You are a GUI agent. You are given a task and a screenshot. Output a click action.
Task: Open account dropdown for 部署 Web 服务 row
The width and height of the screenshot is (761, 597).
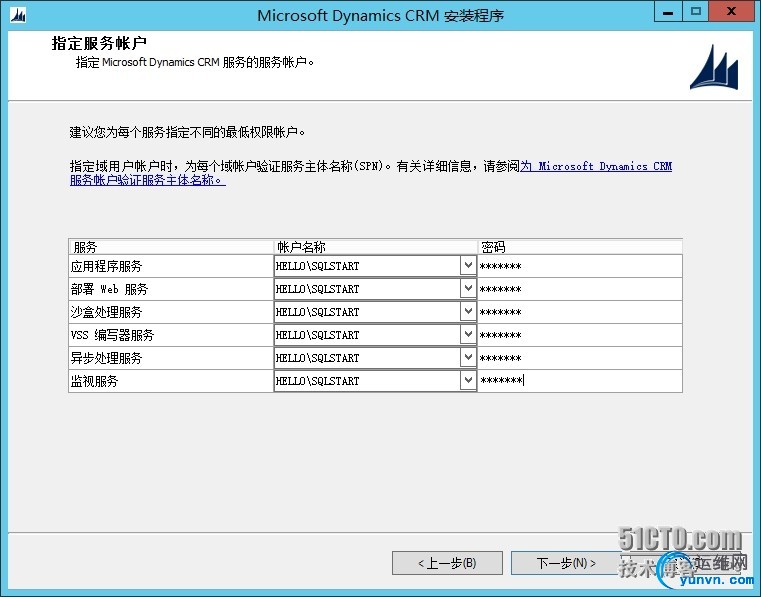(468, 289)
